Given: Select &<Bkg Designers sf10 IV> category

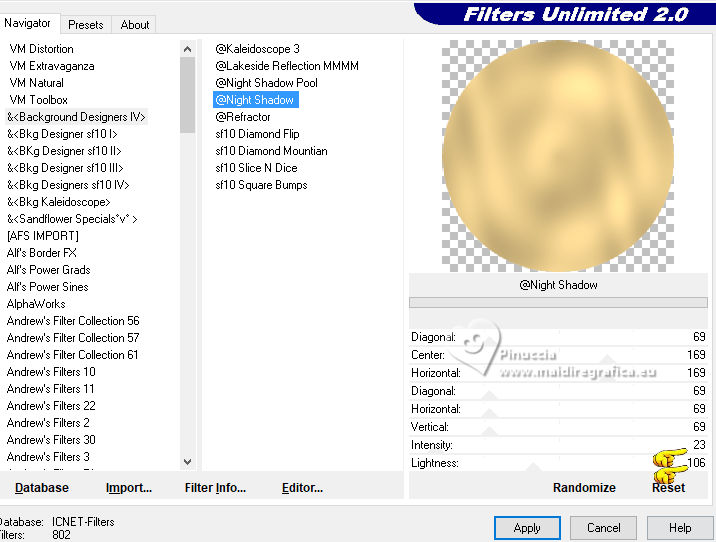Looking at the screenshot, I should point(68,184).
